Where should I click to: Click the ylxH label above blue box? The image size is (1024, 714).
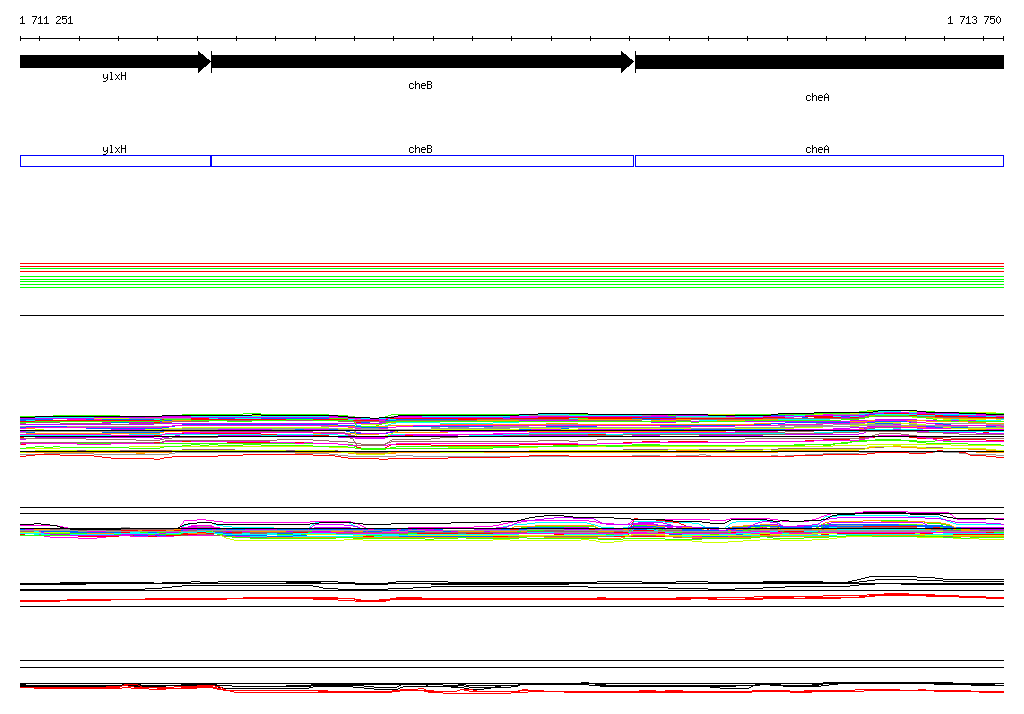[x=114, y=149]
